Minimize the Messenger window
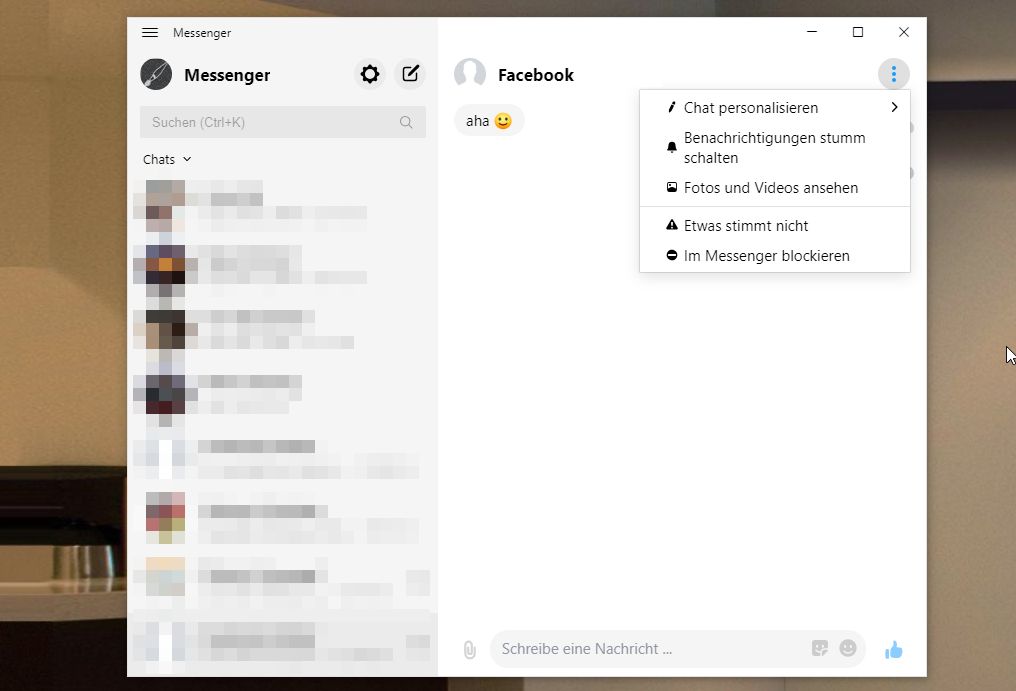This screenshot has height=691, width=1016. coord(812,32)
